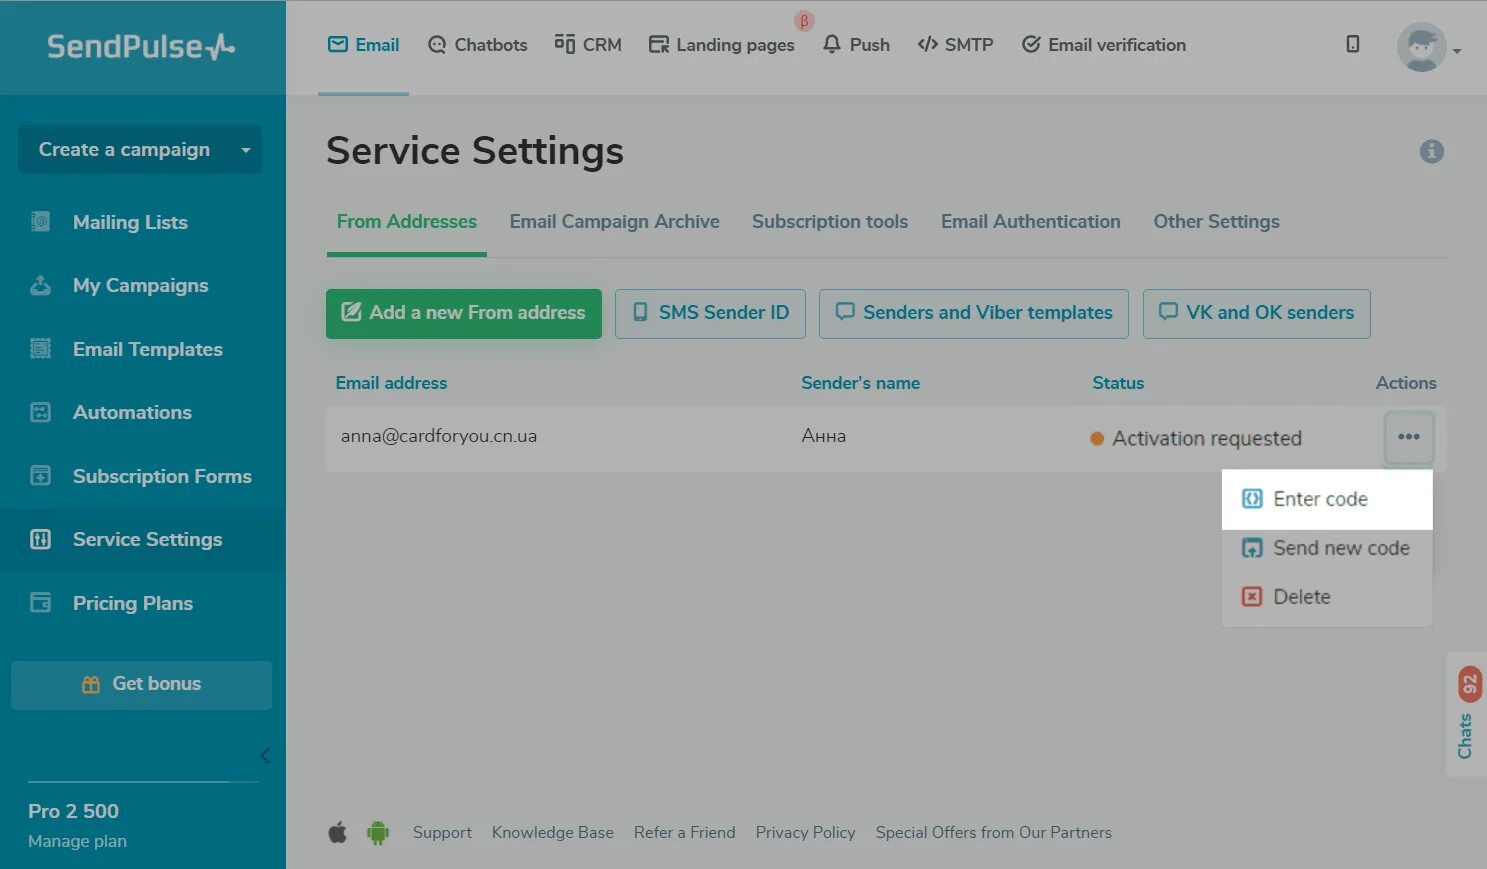The height and width of the screenshot is (869, 1487).
Task: Click the Email Templates sidebar icon
Action: [40, 349]
